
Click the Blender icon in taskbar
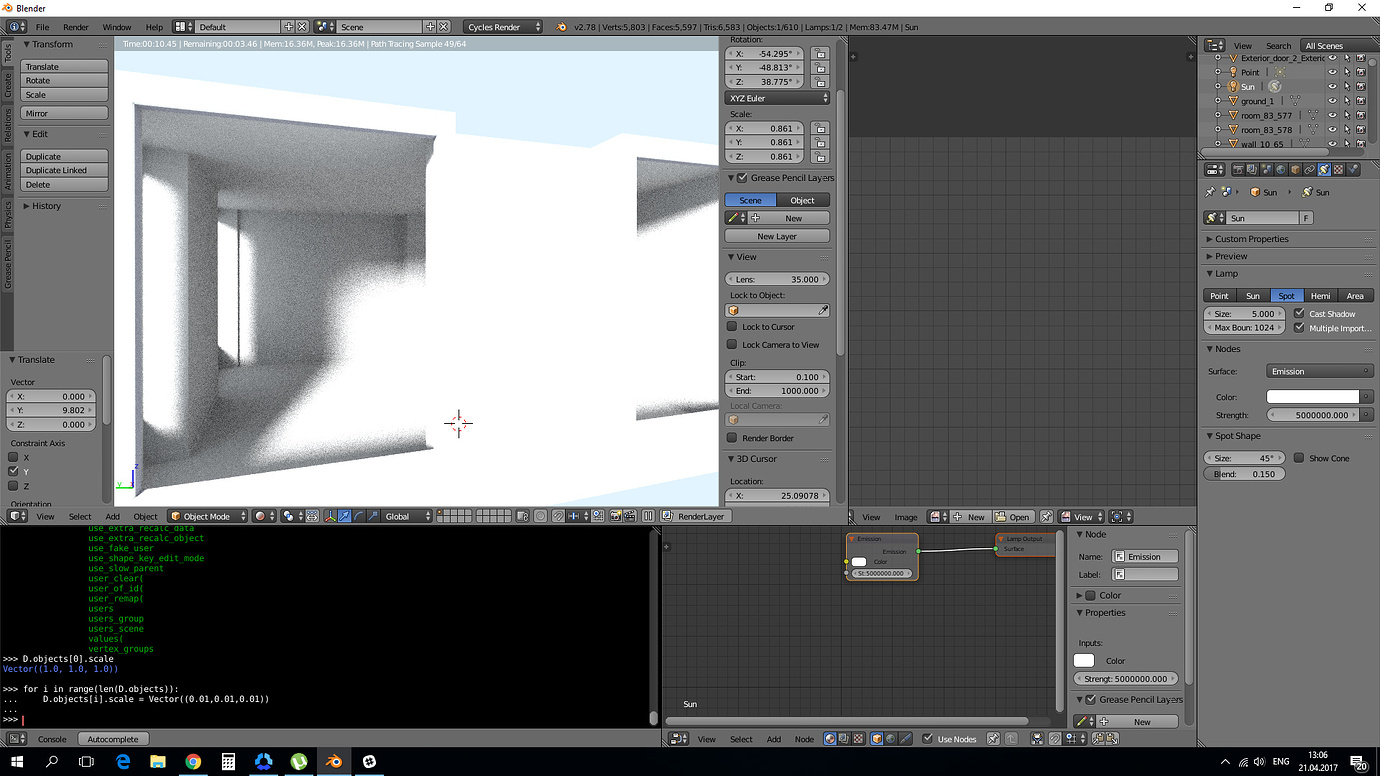334,761
